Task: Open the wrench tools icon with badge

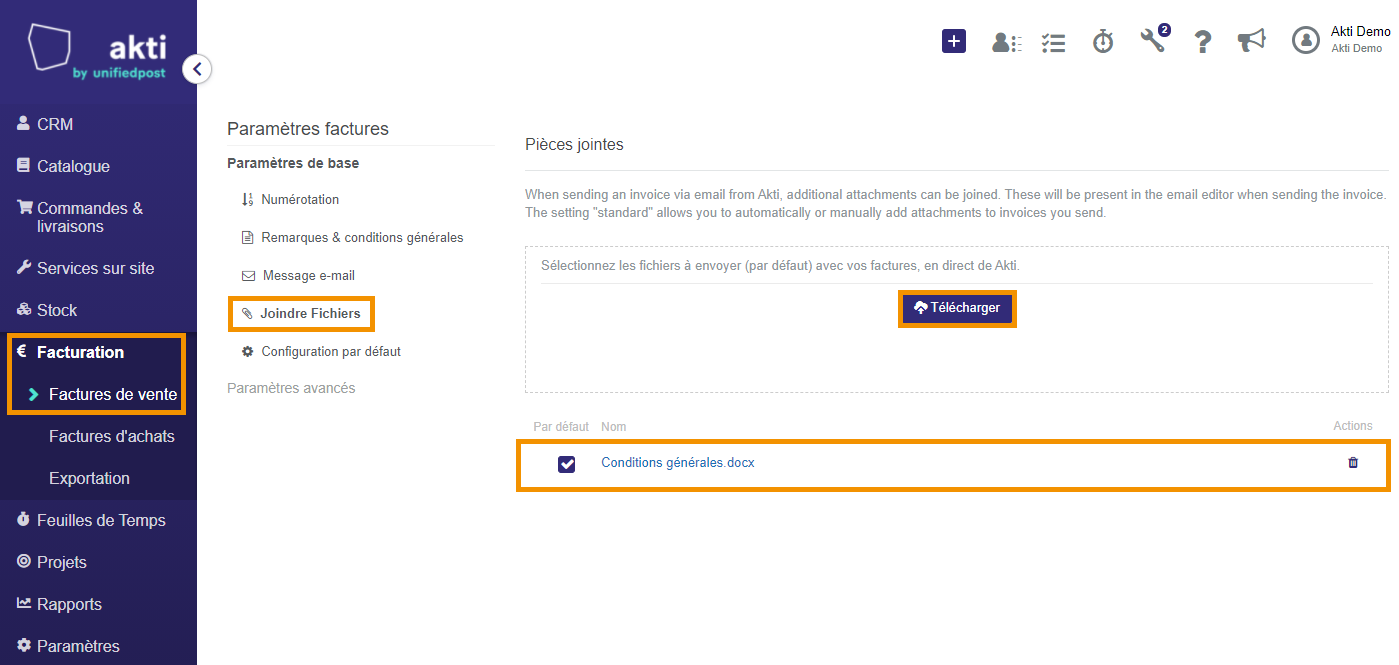Action: point(1154,39)
